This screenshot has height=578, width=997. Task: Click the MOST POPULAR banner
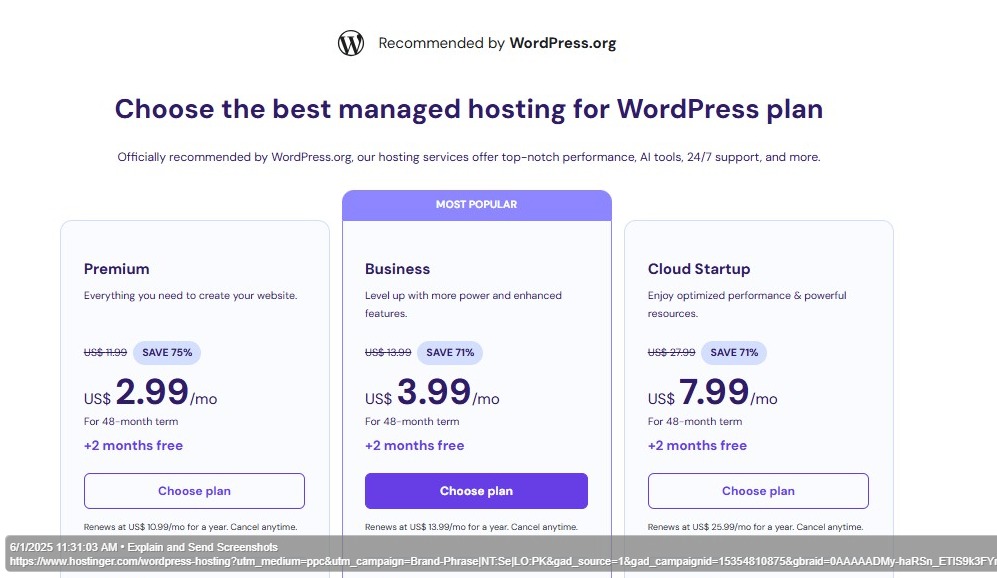click(476, 205)
